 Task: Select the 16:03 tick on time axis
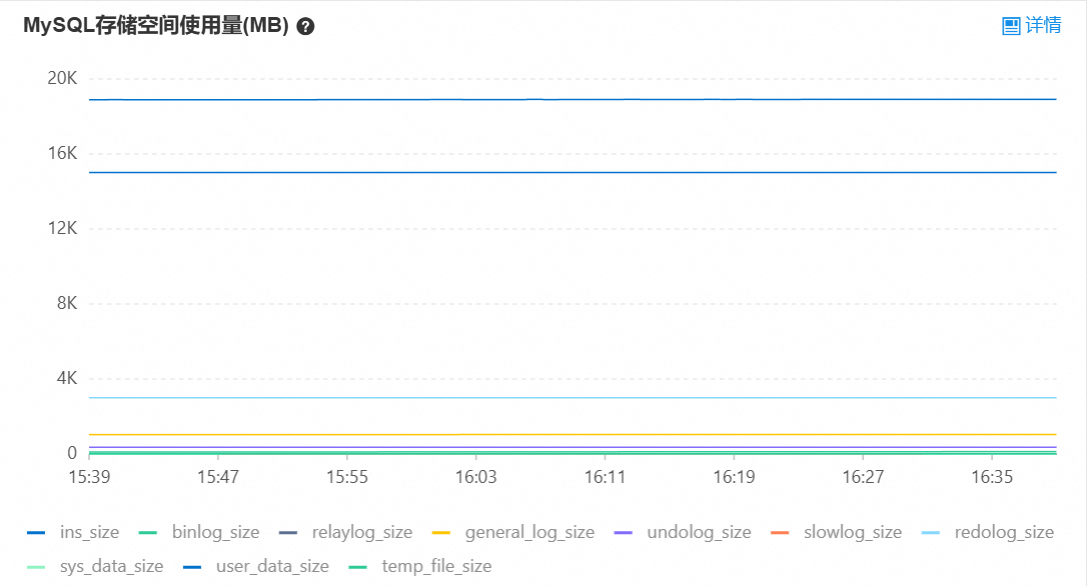click(x=476, y=477)
